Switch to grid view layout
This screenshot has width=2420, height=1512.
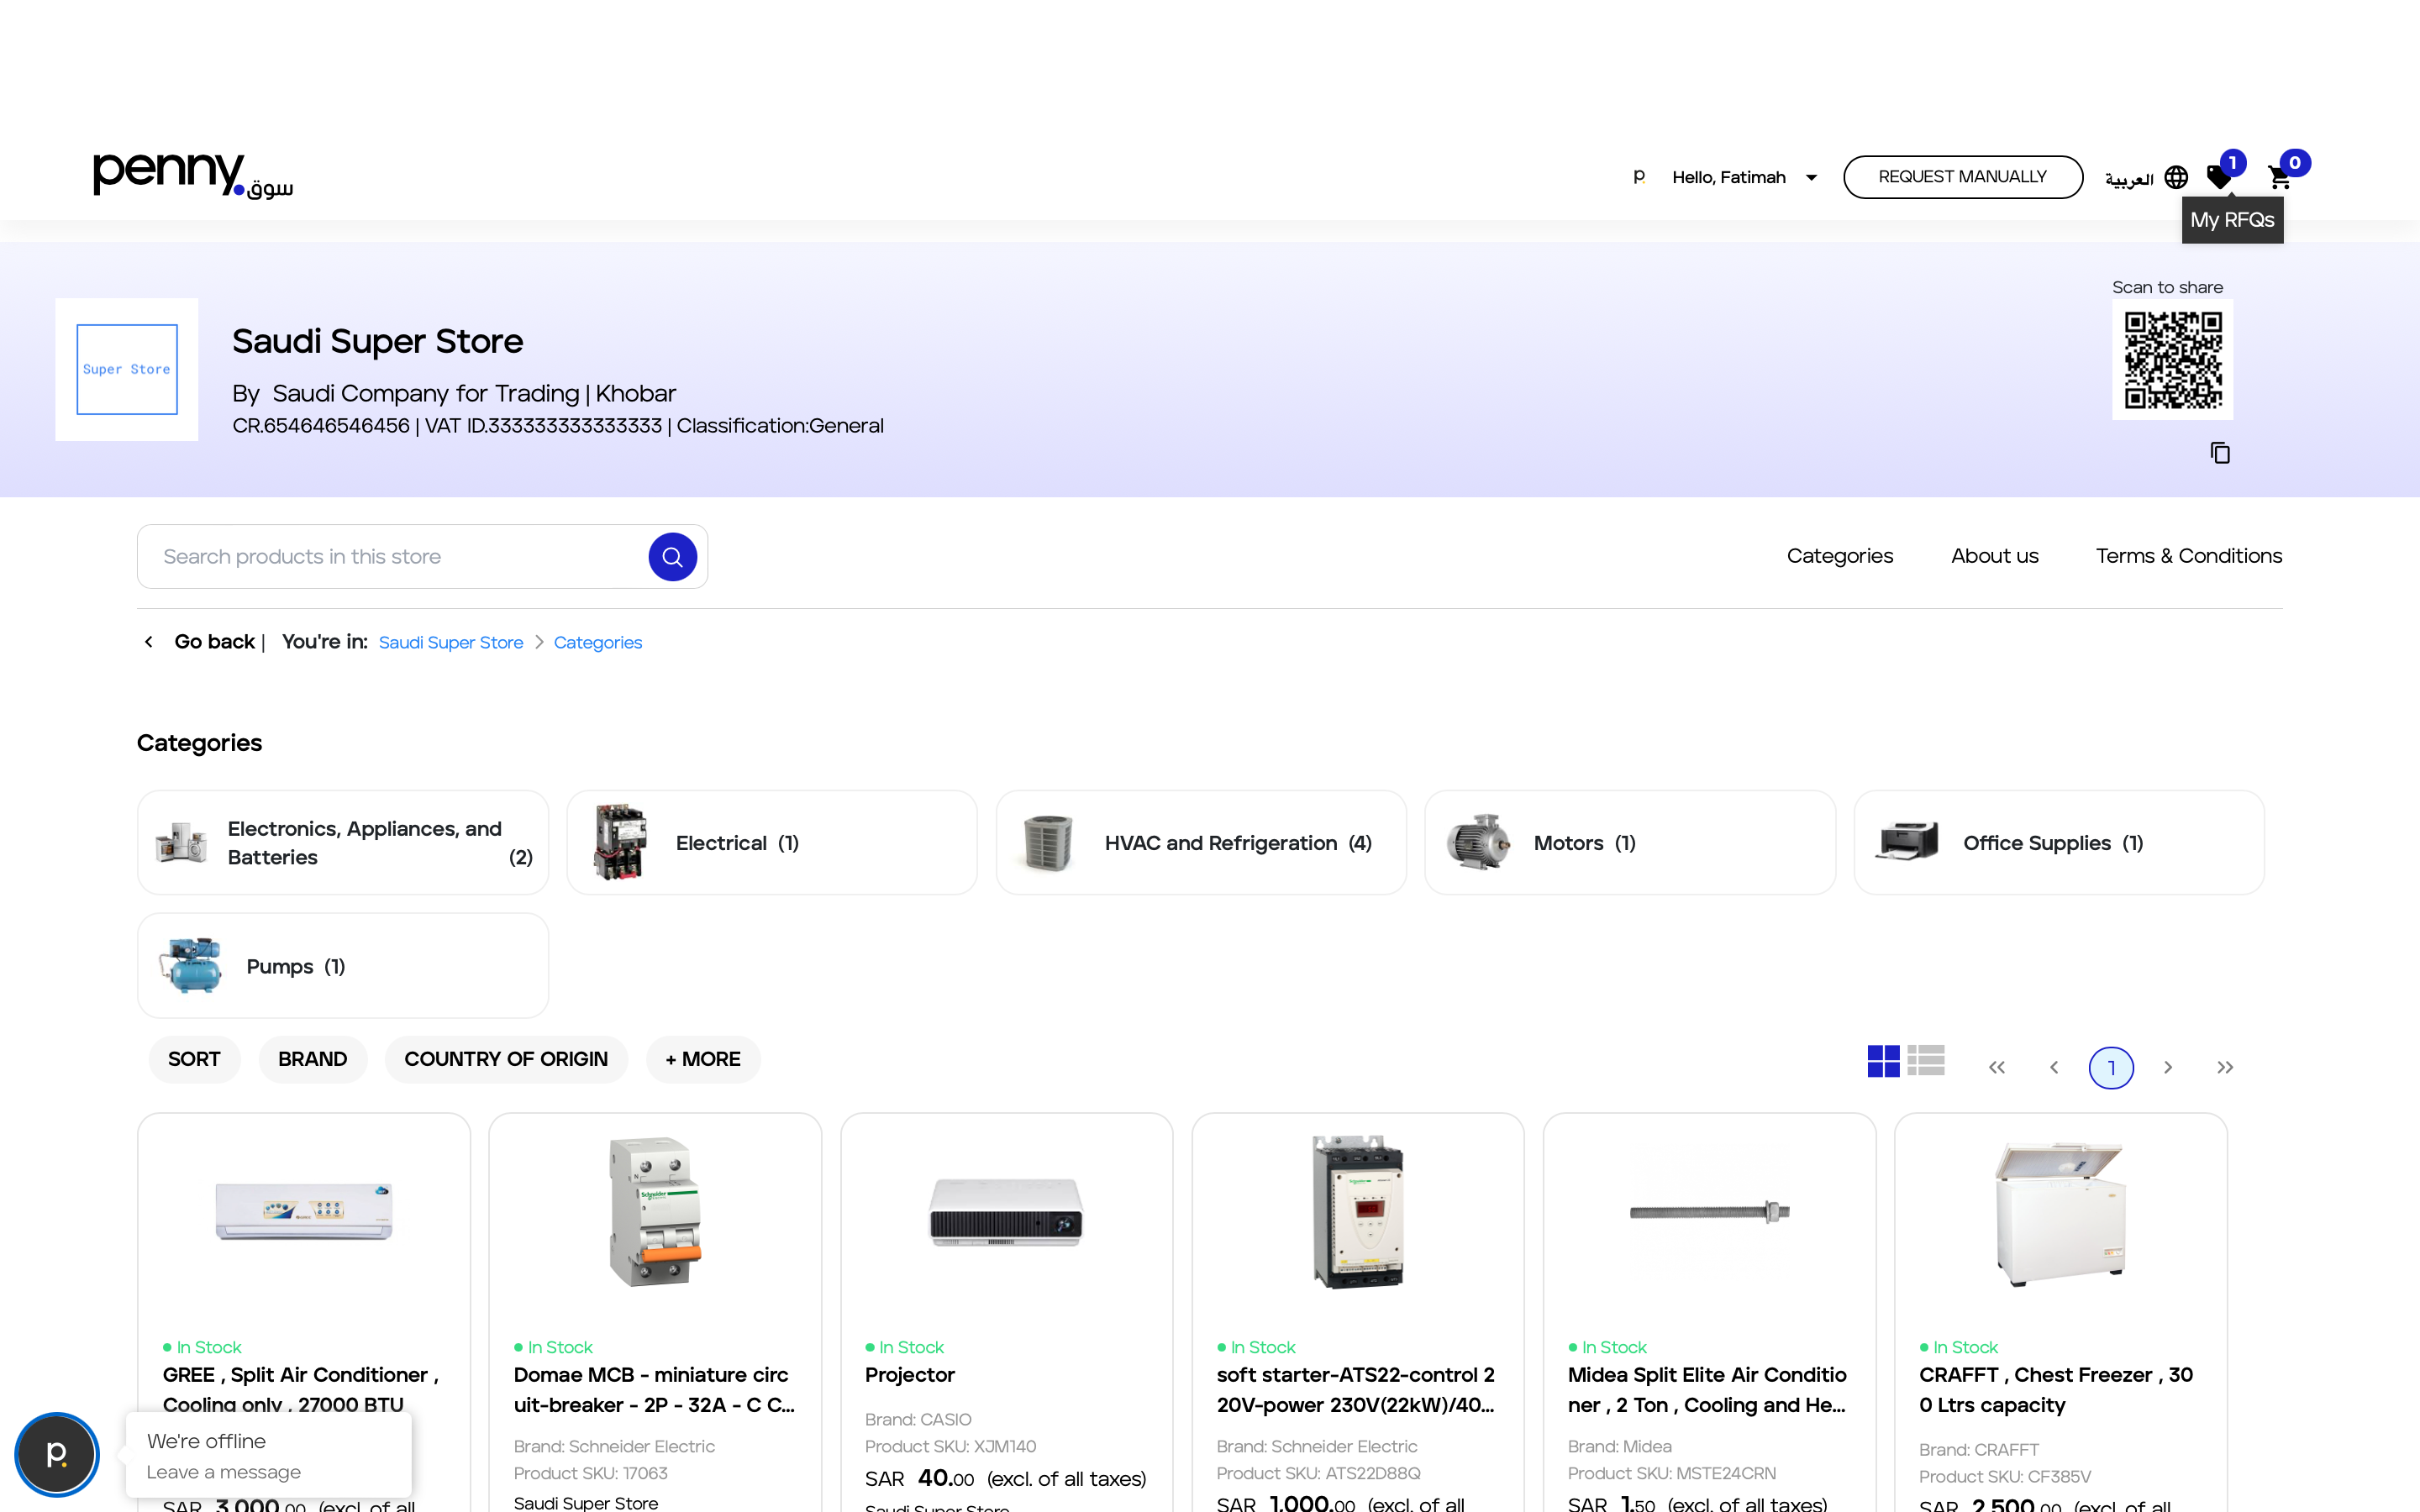pyautogui.click(x=1884, y=1061)
